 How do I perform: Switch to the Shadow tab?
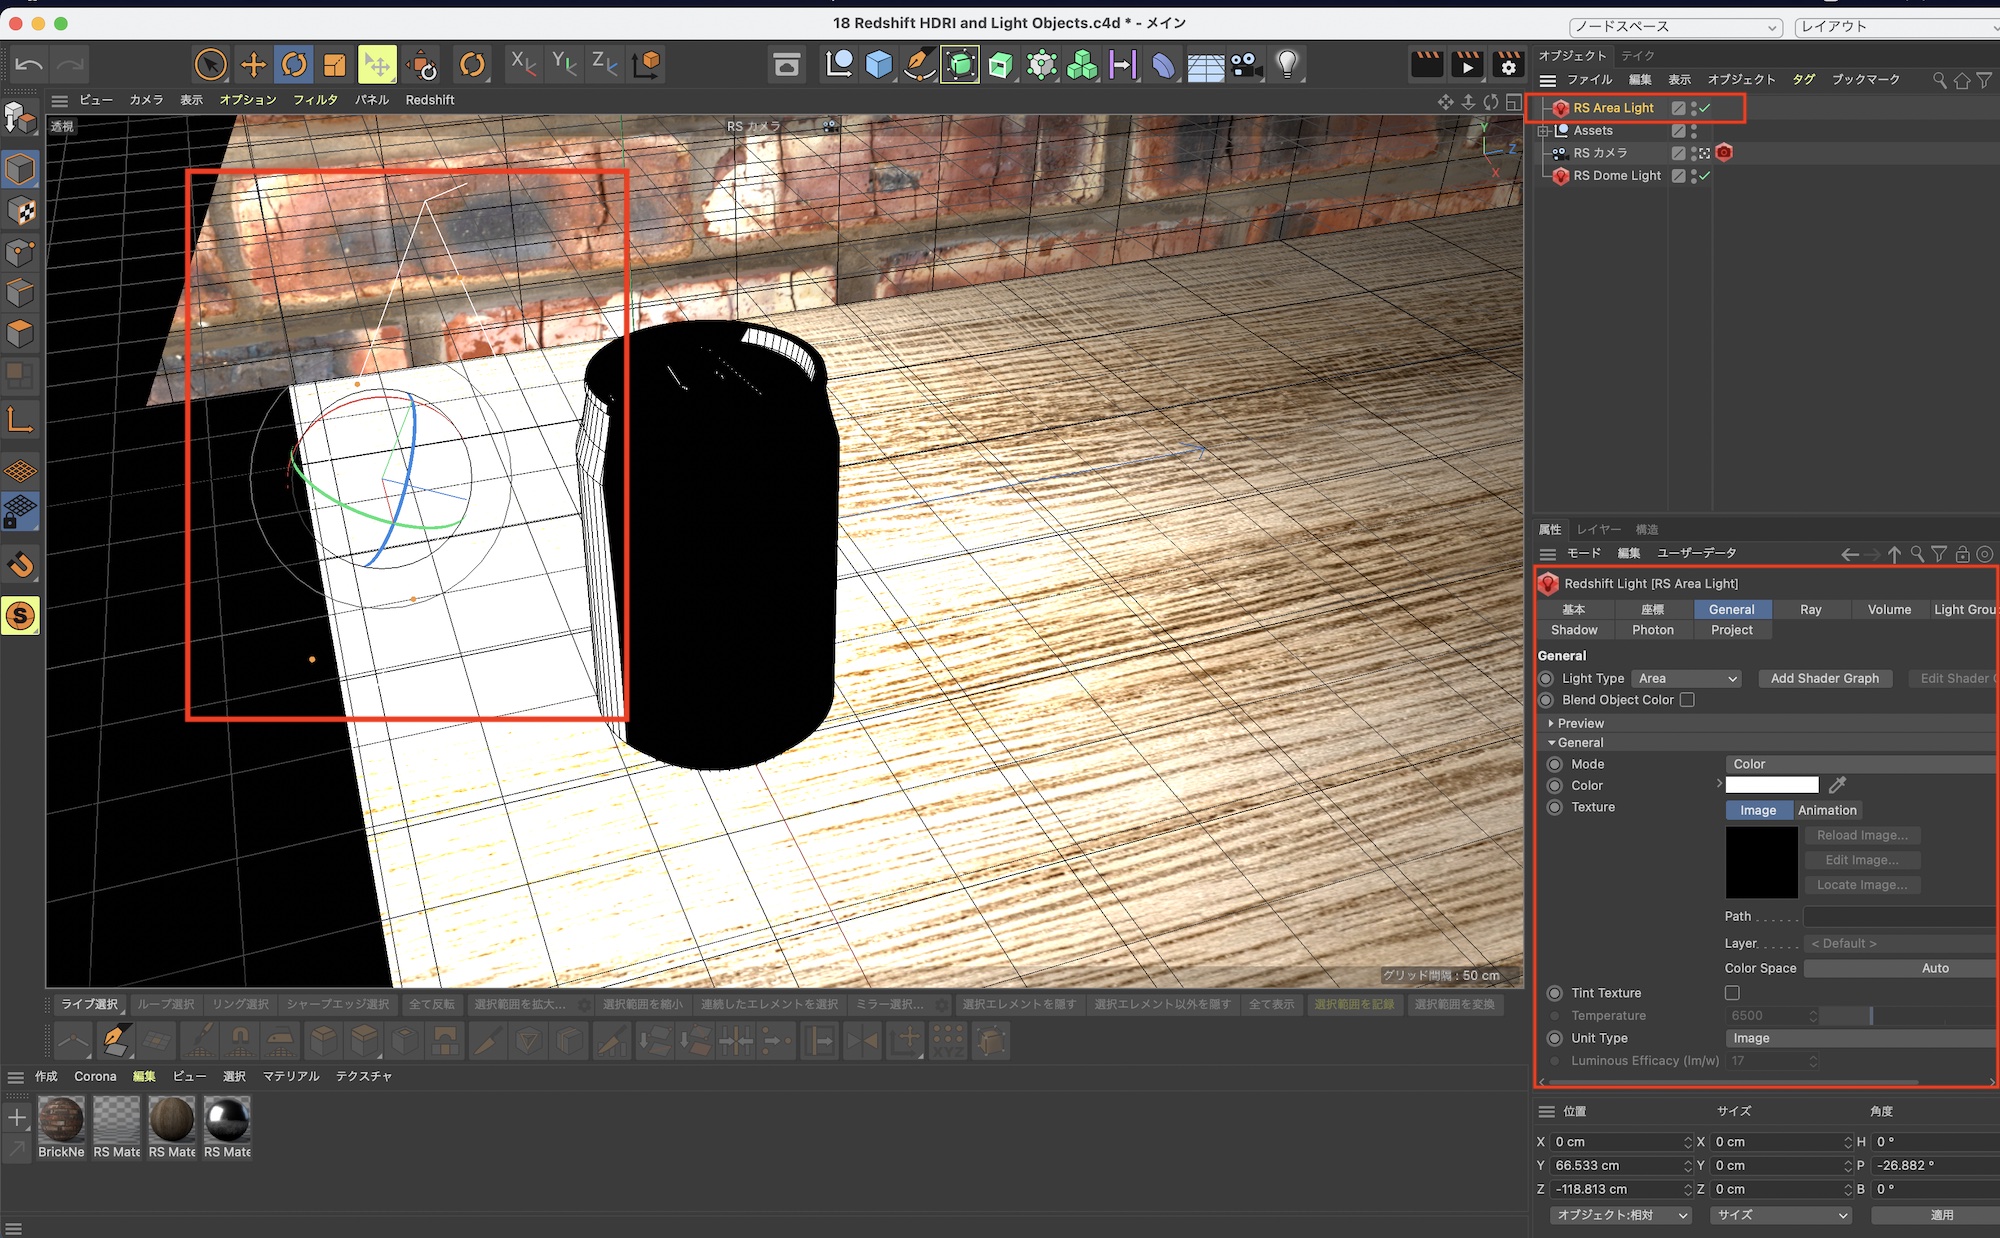tap(1574, 630)
